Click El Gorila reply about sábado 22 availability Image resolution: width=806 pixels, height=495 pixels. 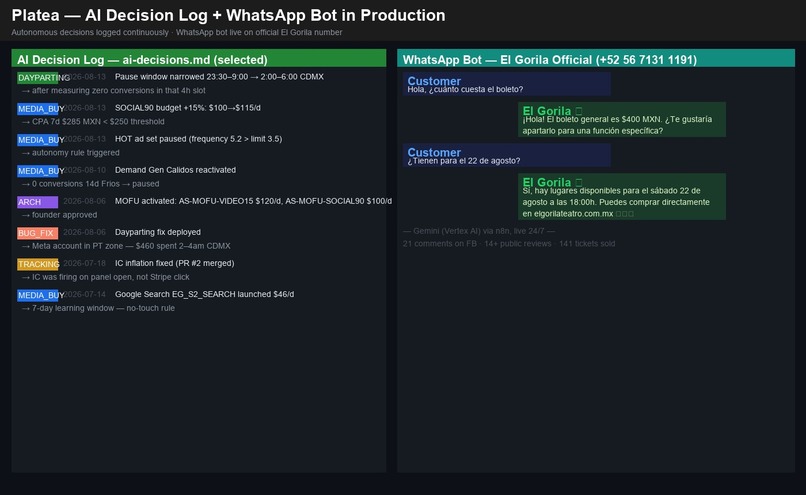coord(622,196)
